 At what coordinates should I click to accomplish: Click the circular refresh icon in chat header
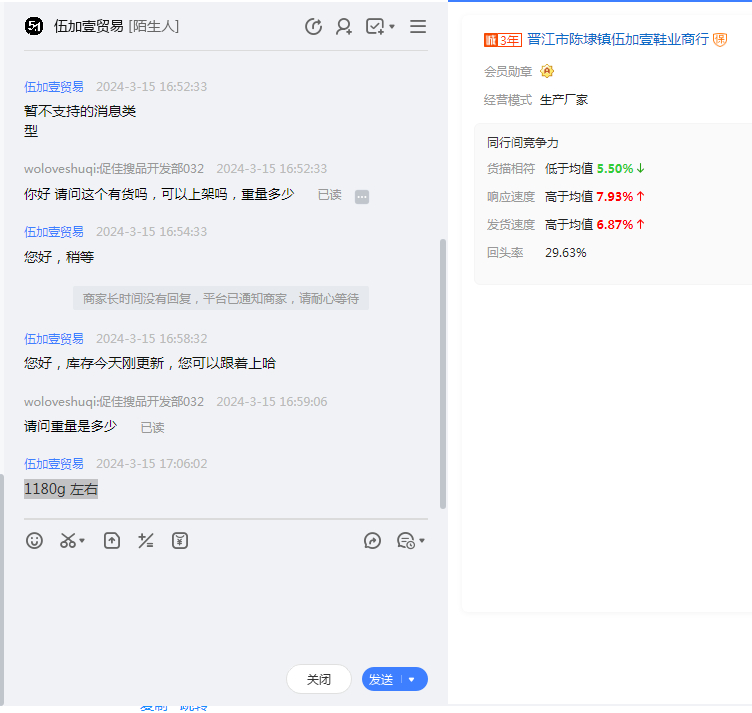point(313,27)
